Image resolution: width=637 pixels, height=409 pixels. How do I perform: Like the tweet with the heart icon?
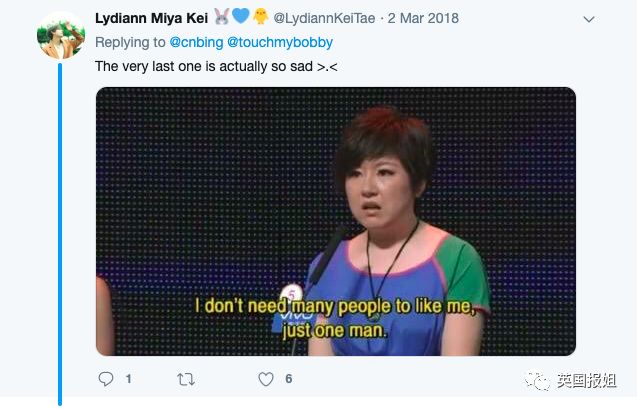[x=266, y=379]
